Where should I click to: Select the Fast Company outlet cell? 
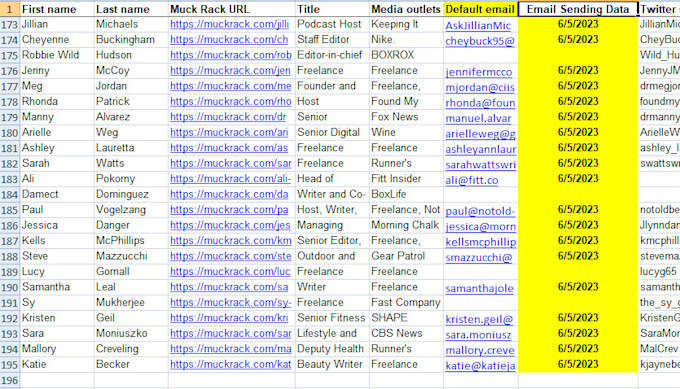pos(406,303)
